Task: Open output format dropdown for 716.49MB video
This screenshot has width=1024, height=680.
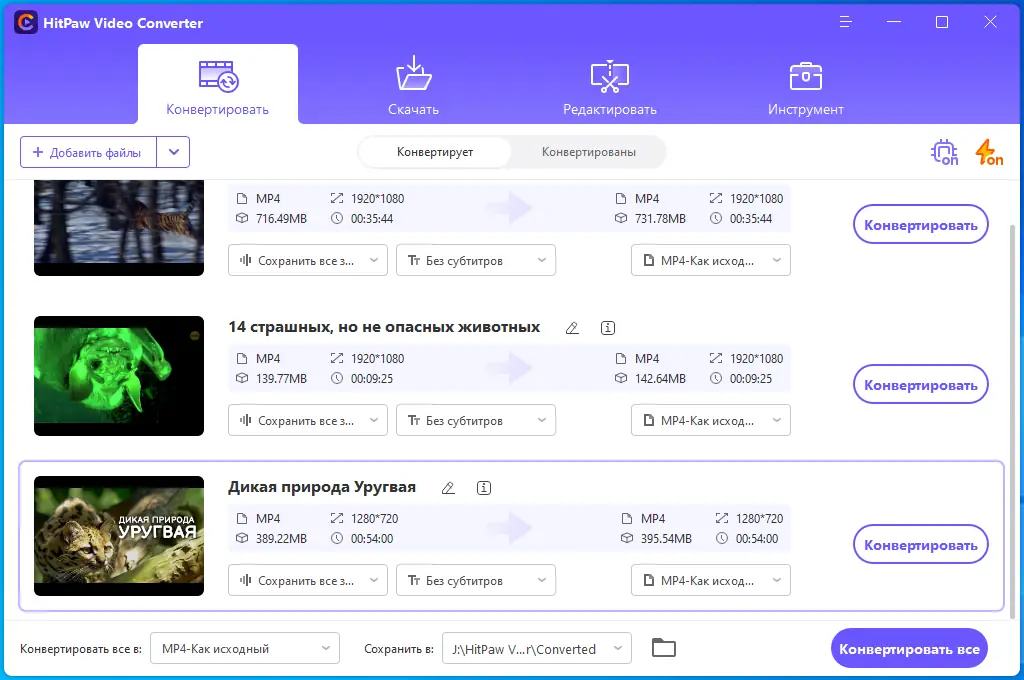Action: 711,260
